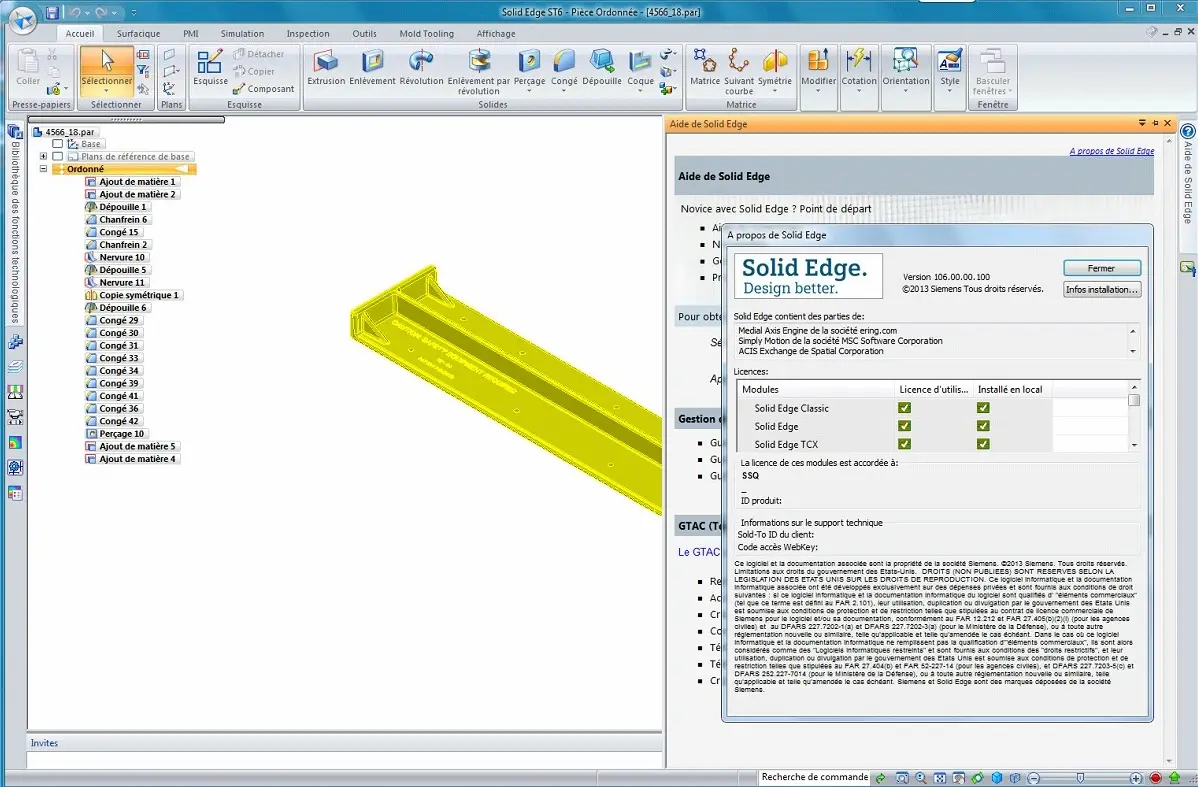Toggle Solid Edge TCX licence d'utilisation checkbox
This screenshot has height=787, width=1198.
pyautogui.click(x=905, y=444)
